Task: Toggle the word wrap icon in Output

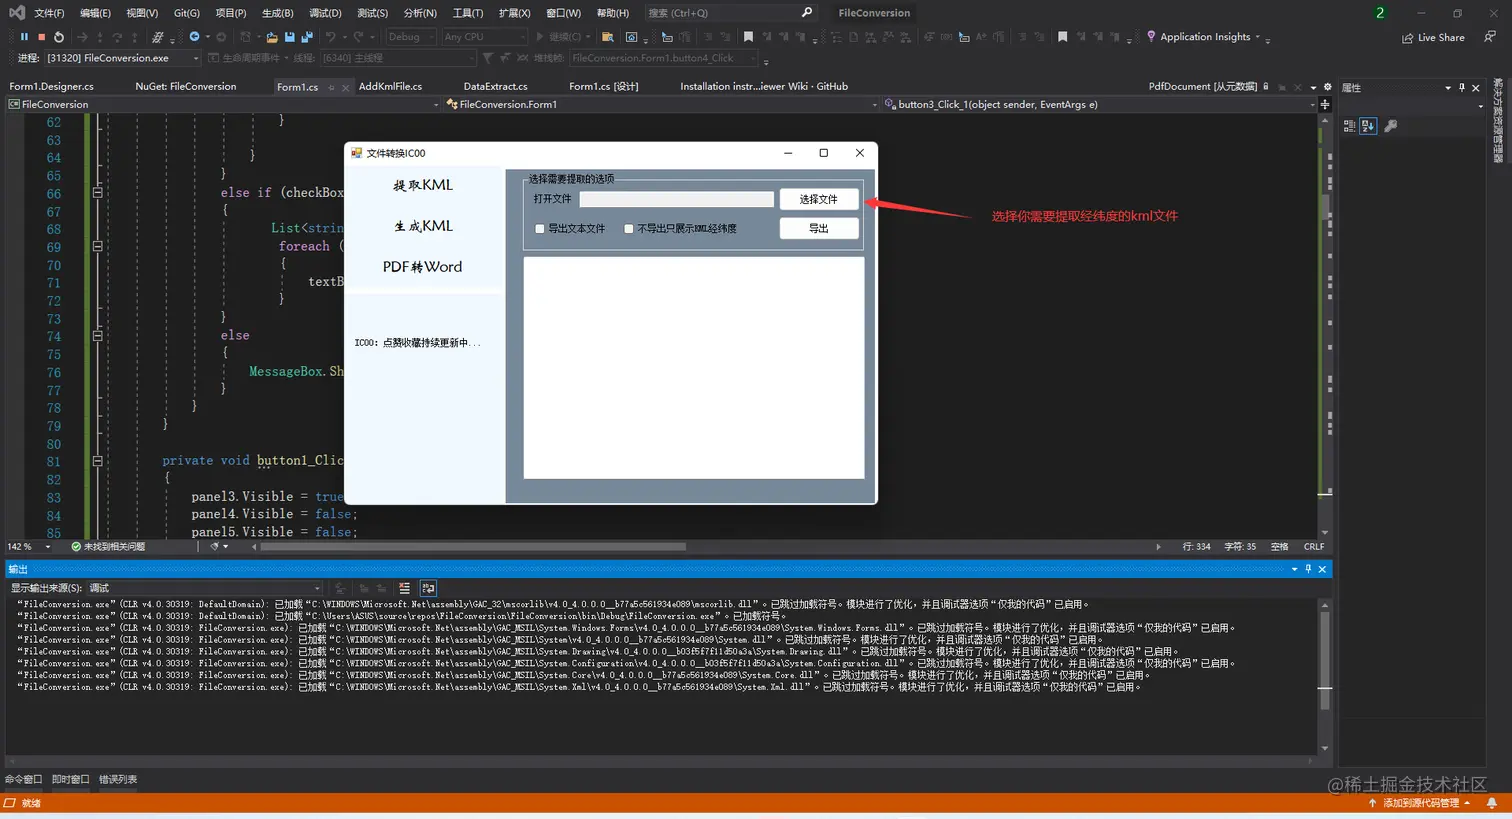Action: (428, 588)
